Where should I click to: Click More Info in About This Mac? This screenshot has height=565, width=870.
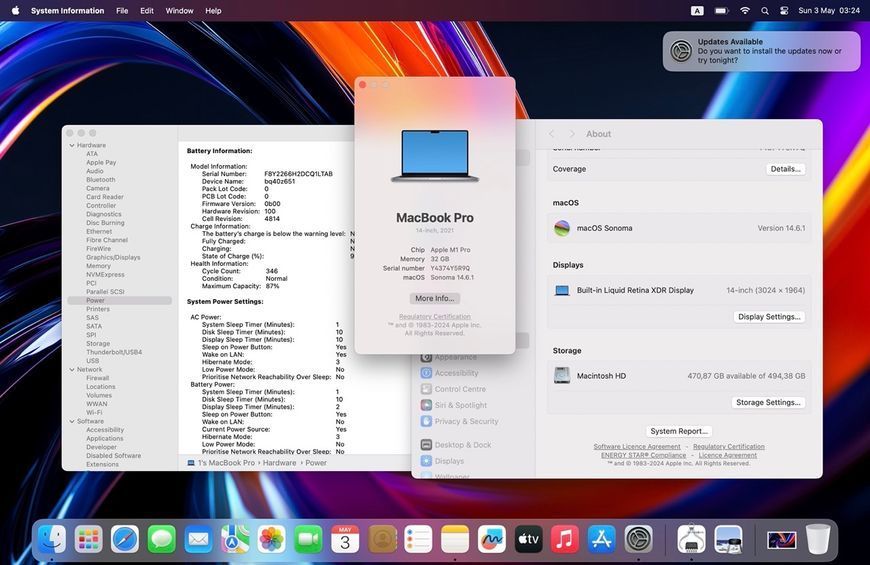click(434, 298)
